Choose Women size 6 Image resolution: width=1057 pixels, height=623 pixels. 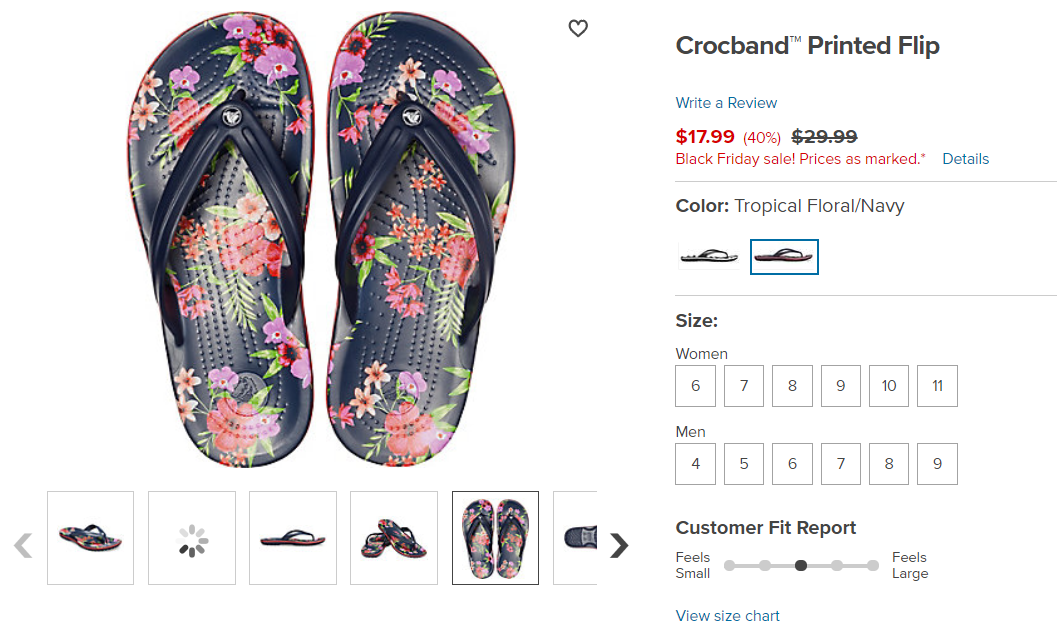point(696,386)
